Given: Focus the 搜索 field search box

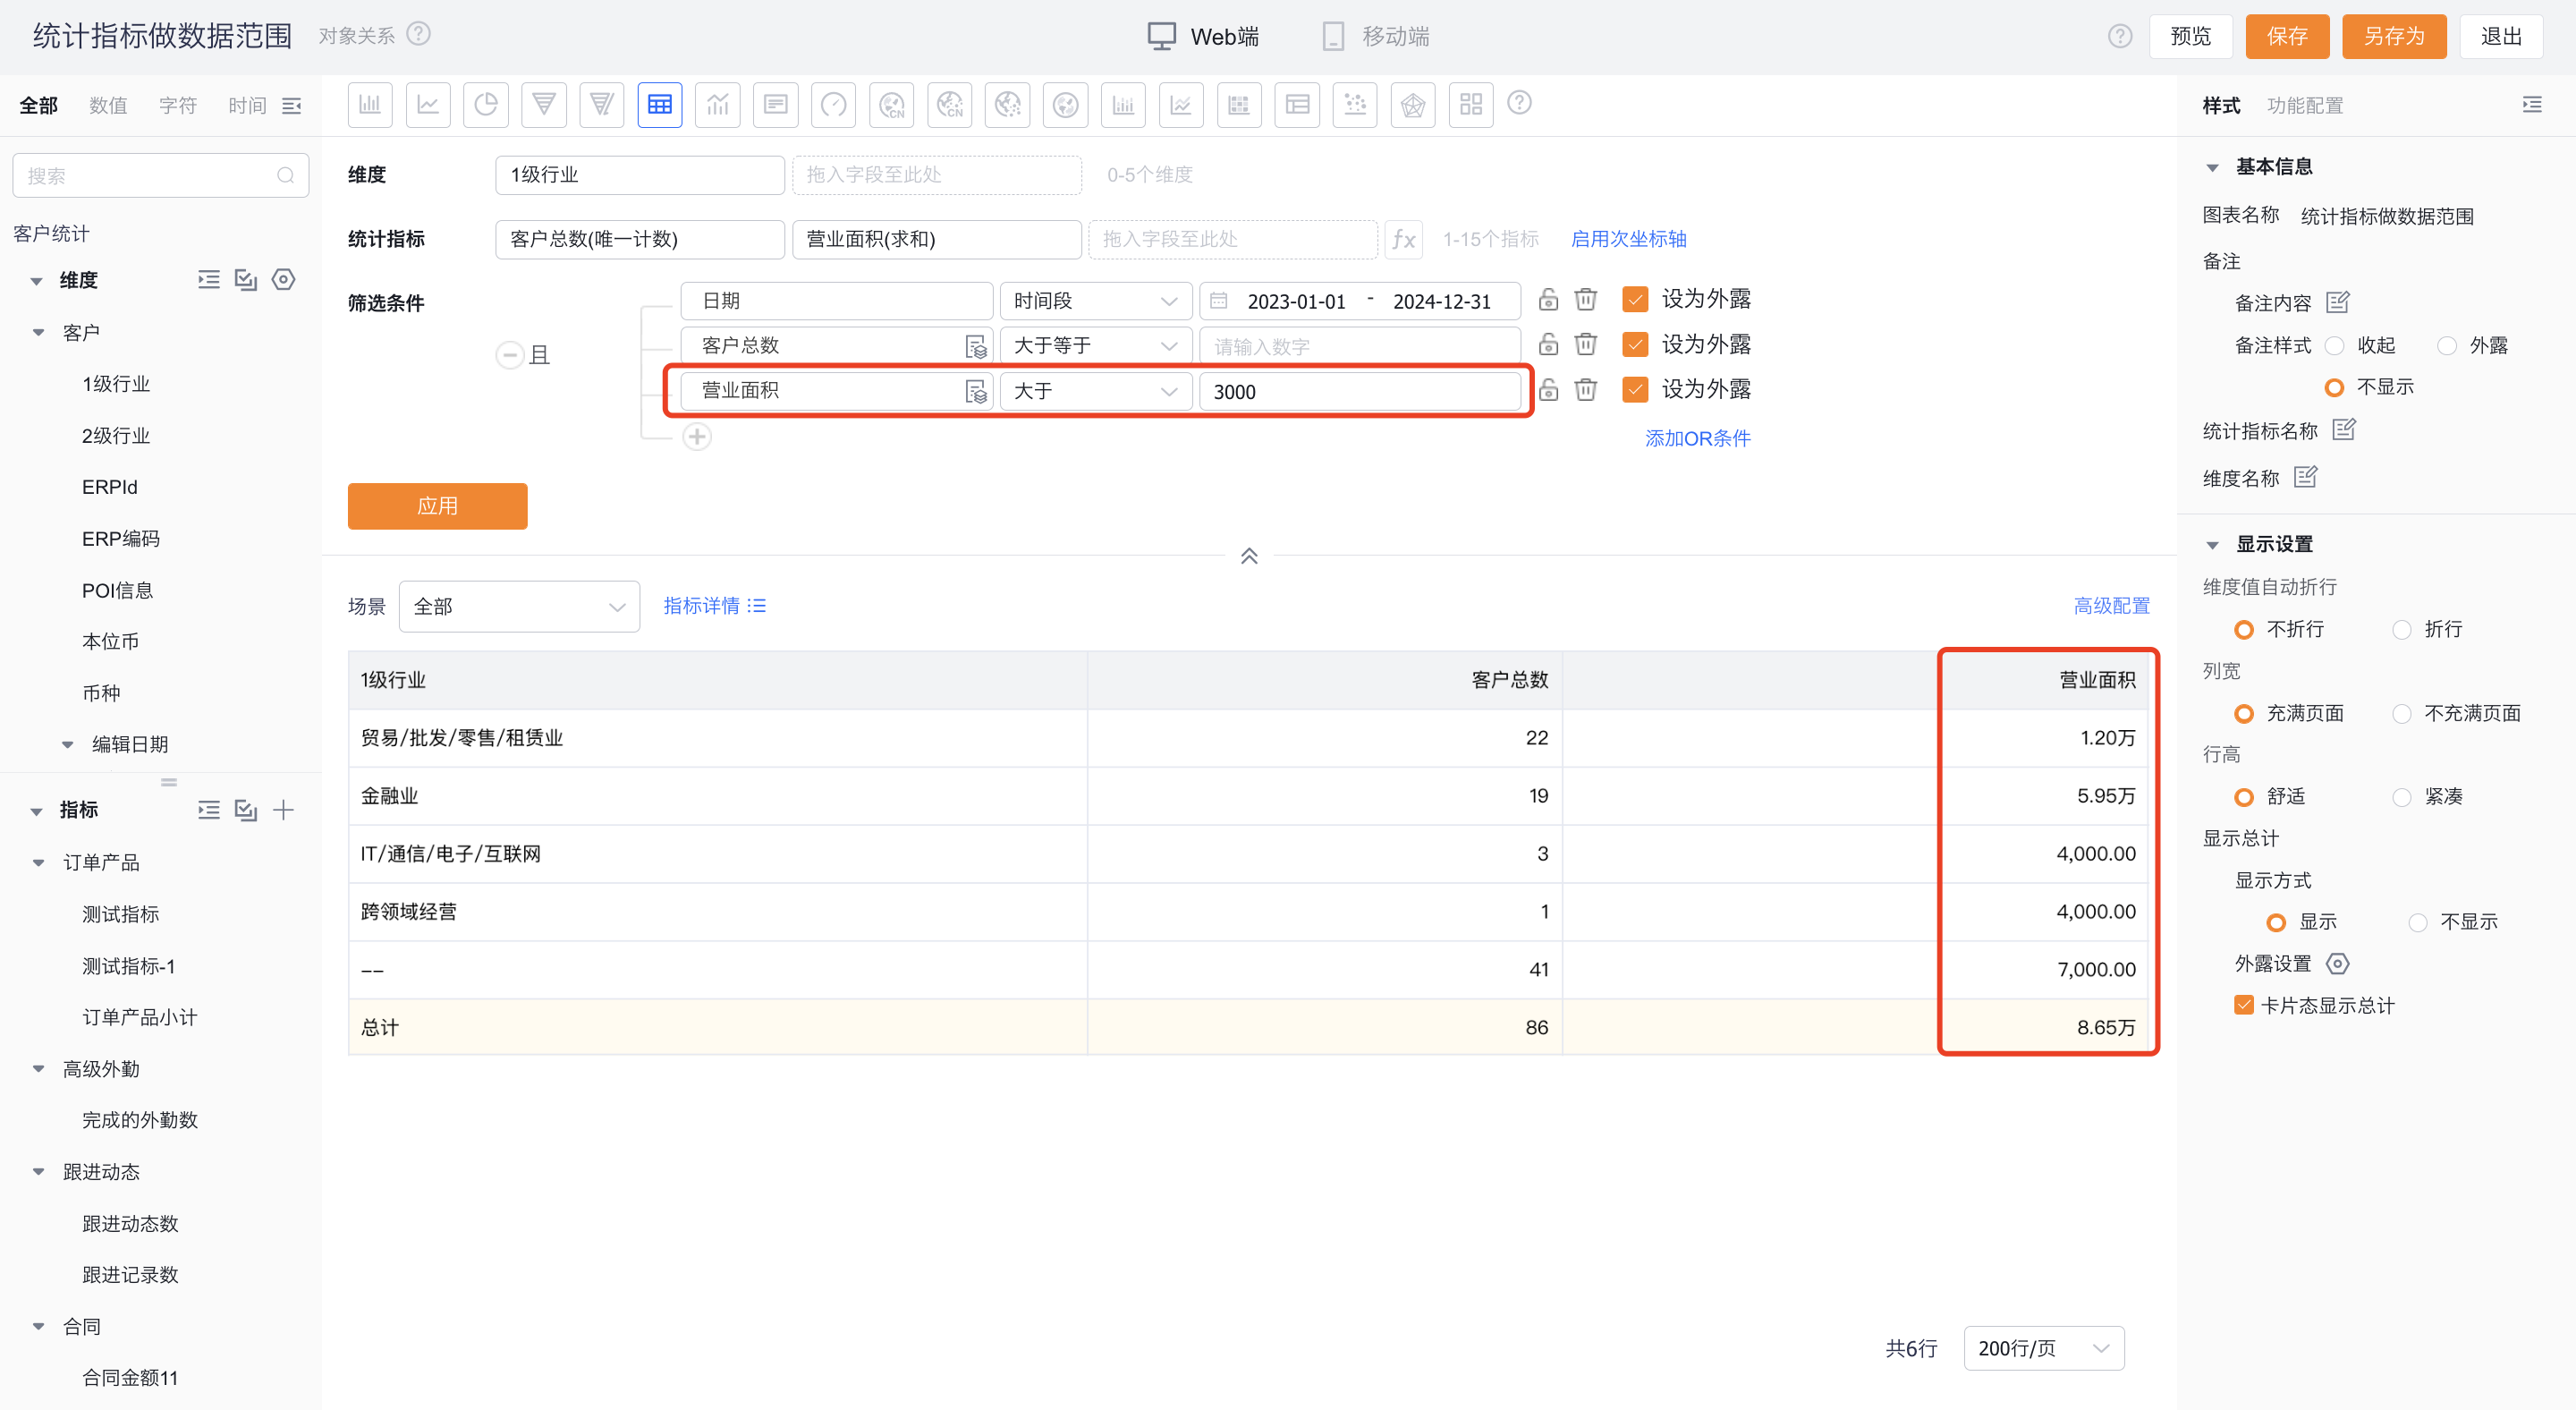Looking at the screenshot, I should (x=160, y=176).
